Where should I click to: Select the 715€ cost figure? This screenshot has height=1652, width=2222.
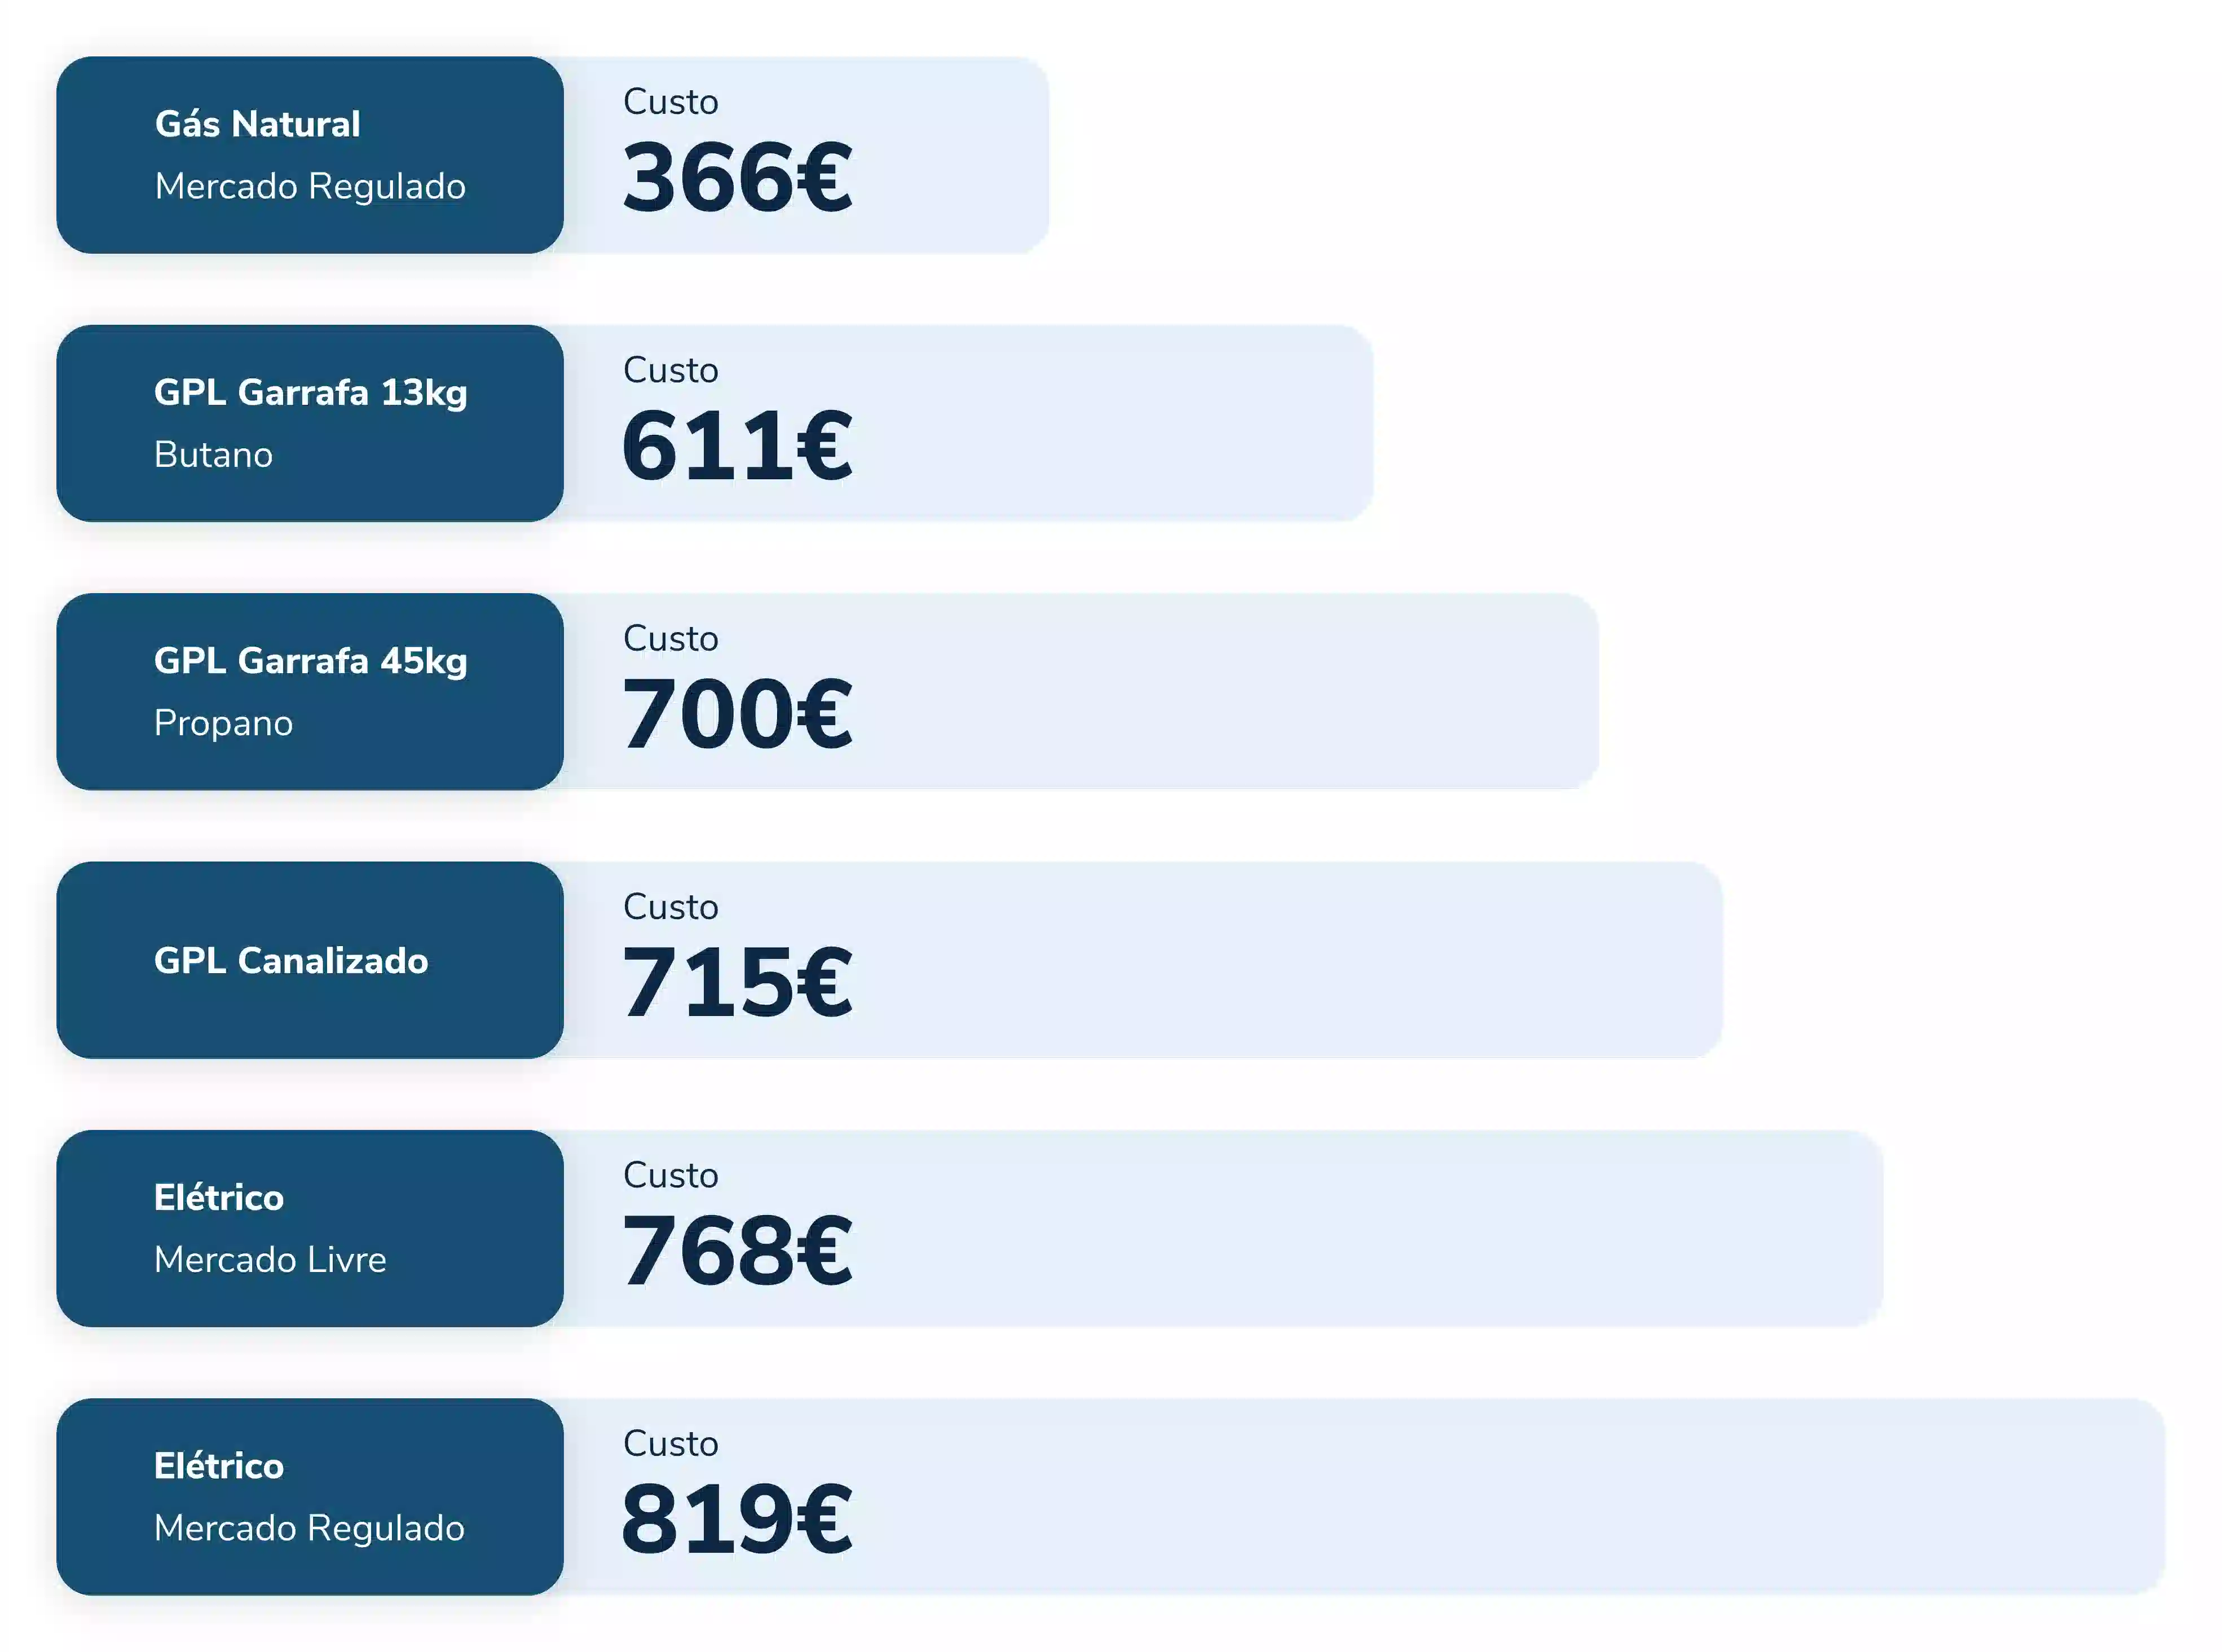click(737, 983)
